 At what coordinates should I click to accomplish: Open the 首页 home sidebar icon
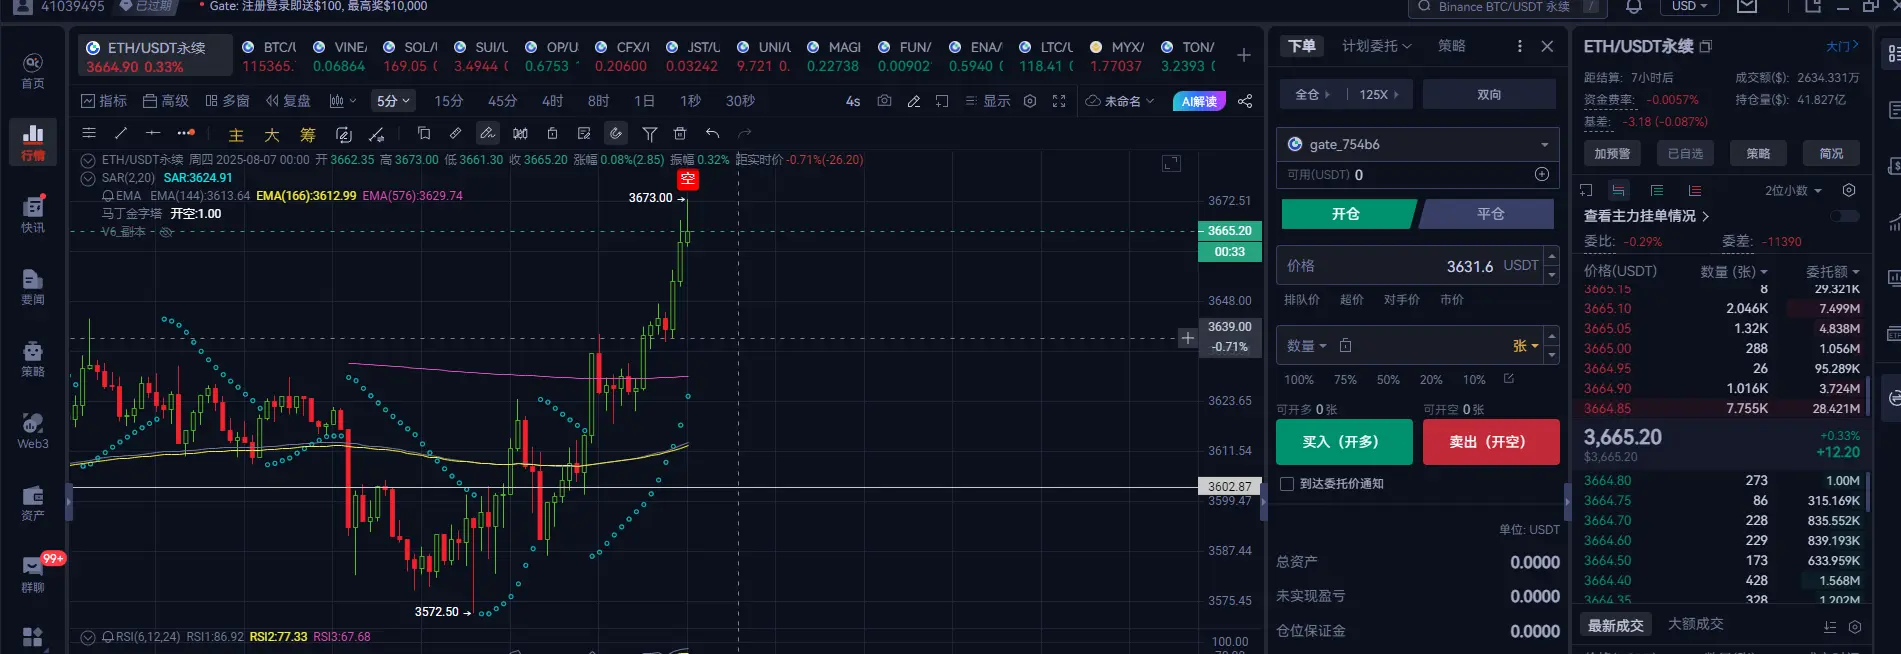pyautogui.click(x=33, y=70)
